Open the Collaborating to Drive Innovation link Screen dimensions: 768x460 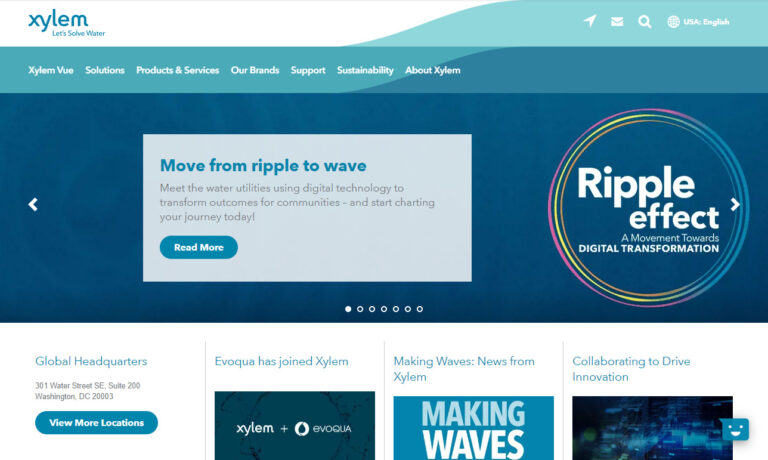click(631, 369)
